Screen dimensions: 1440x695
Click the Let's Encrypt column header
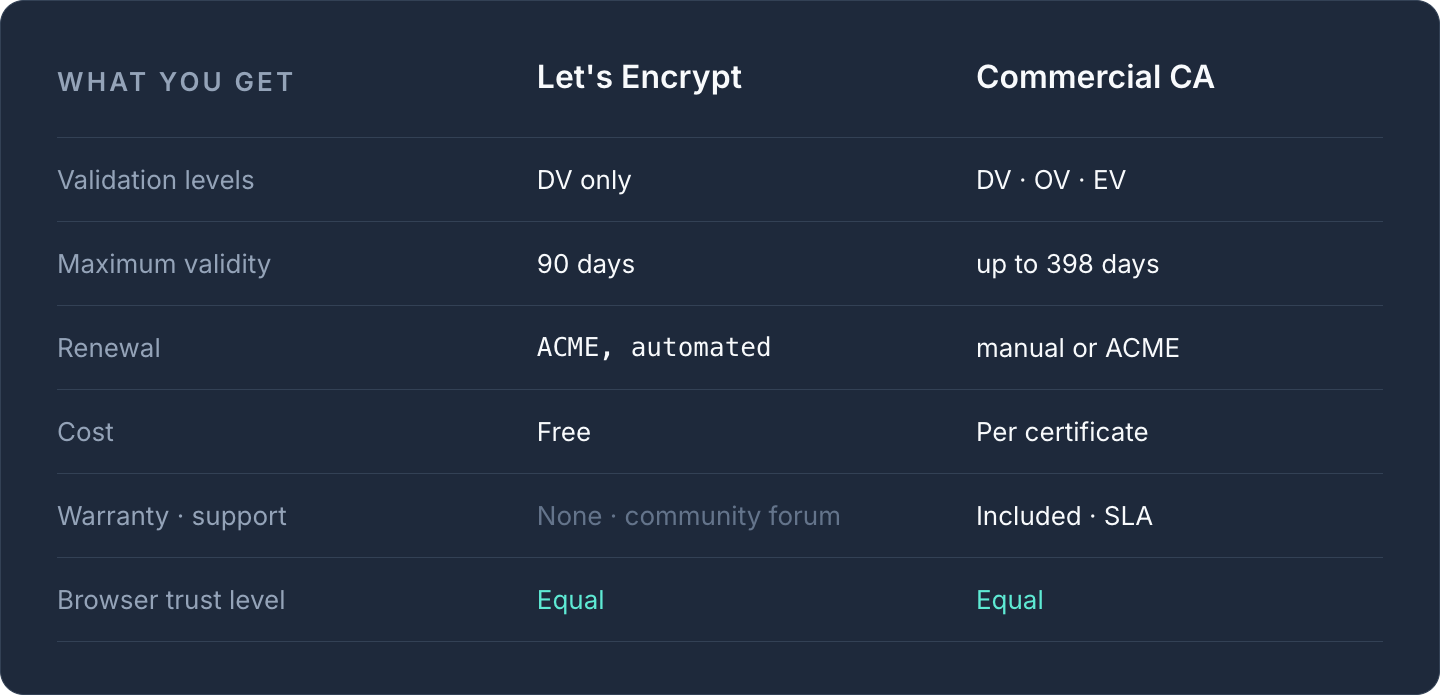click(639, 78)
